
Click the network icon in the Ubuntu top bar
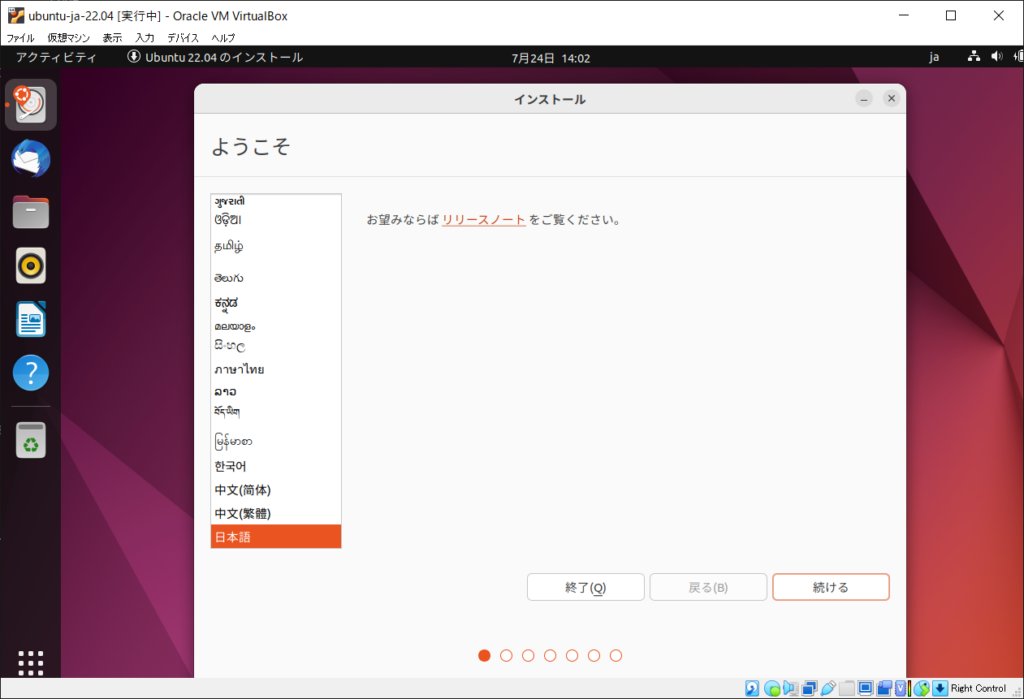tap(974, 57)
